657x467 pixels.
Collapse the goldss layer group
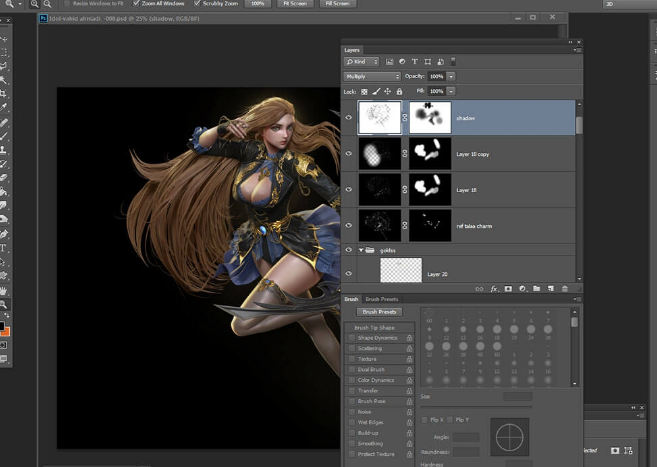[x=360, y=250]
